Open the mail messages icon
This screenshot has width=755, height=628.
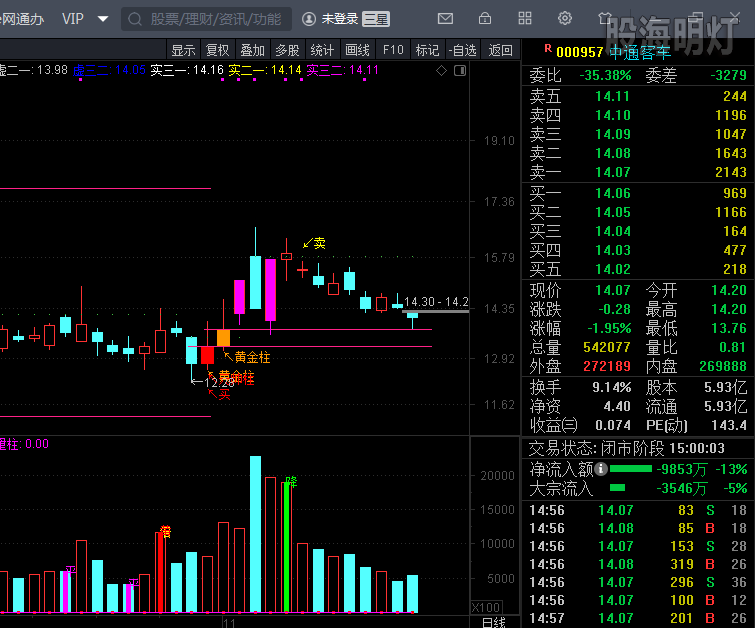445,19
